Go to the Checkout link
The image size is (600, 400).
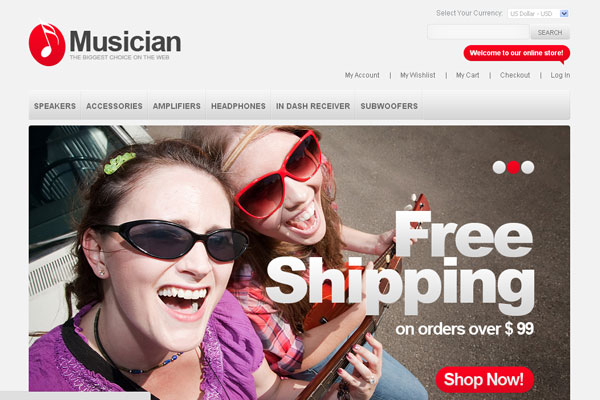pos(515,75)
